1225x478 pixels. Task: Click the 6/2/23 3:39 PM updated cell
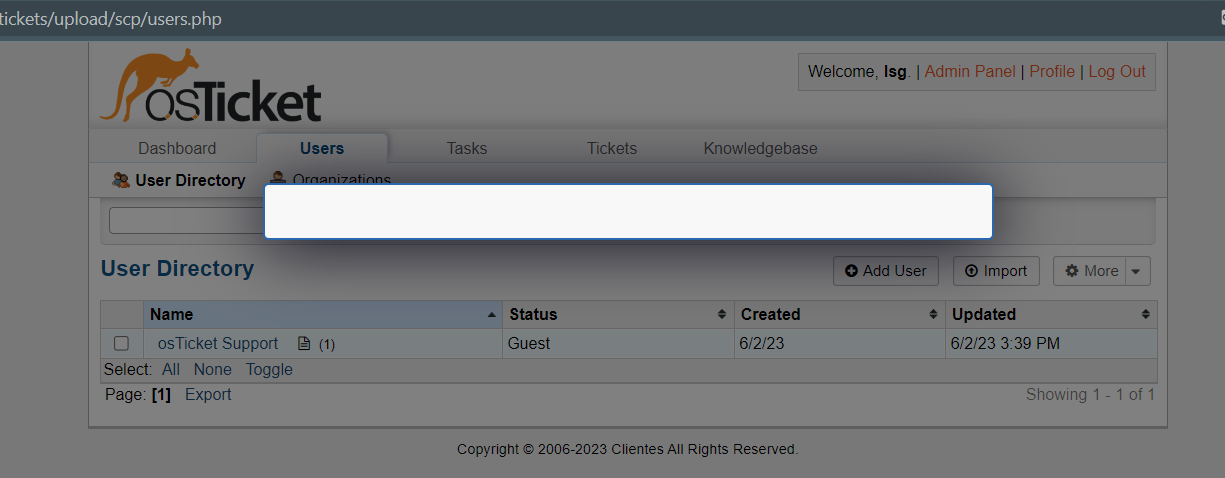1051,344
